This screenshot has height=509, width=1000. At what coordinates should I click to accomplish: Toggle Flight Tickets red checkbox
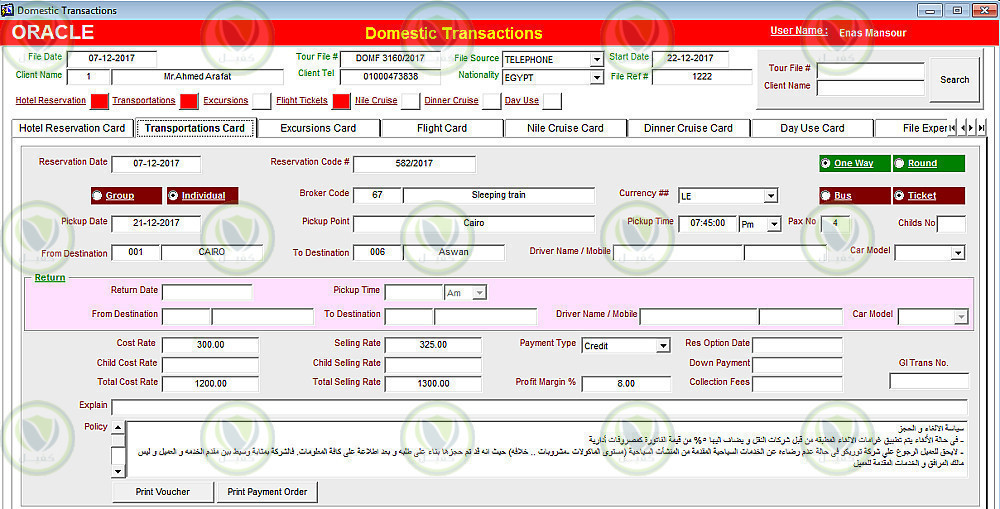tap(341, 101)
